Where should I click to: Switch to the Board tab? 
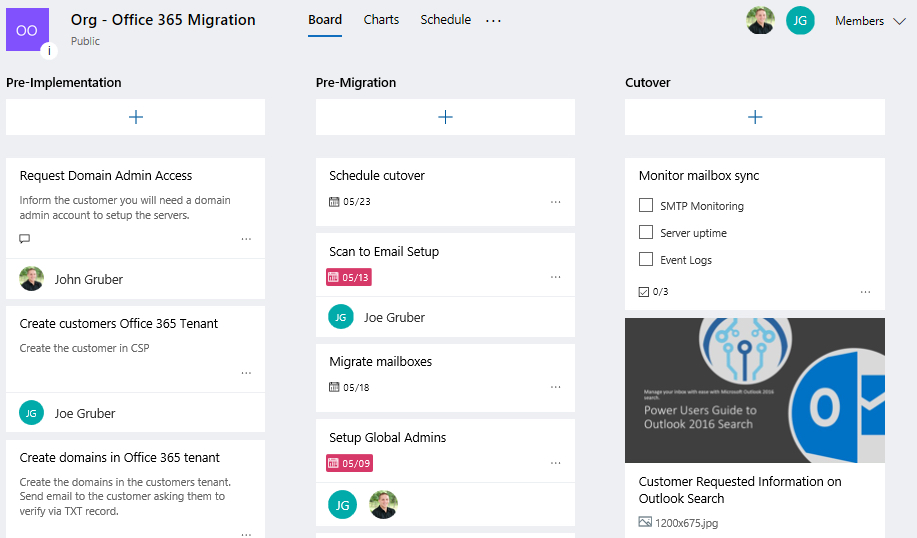325,20
